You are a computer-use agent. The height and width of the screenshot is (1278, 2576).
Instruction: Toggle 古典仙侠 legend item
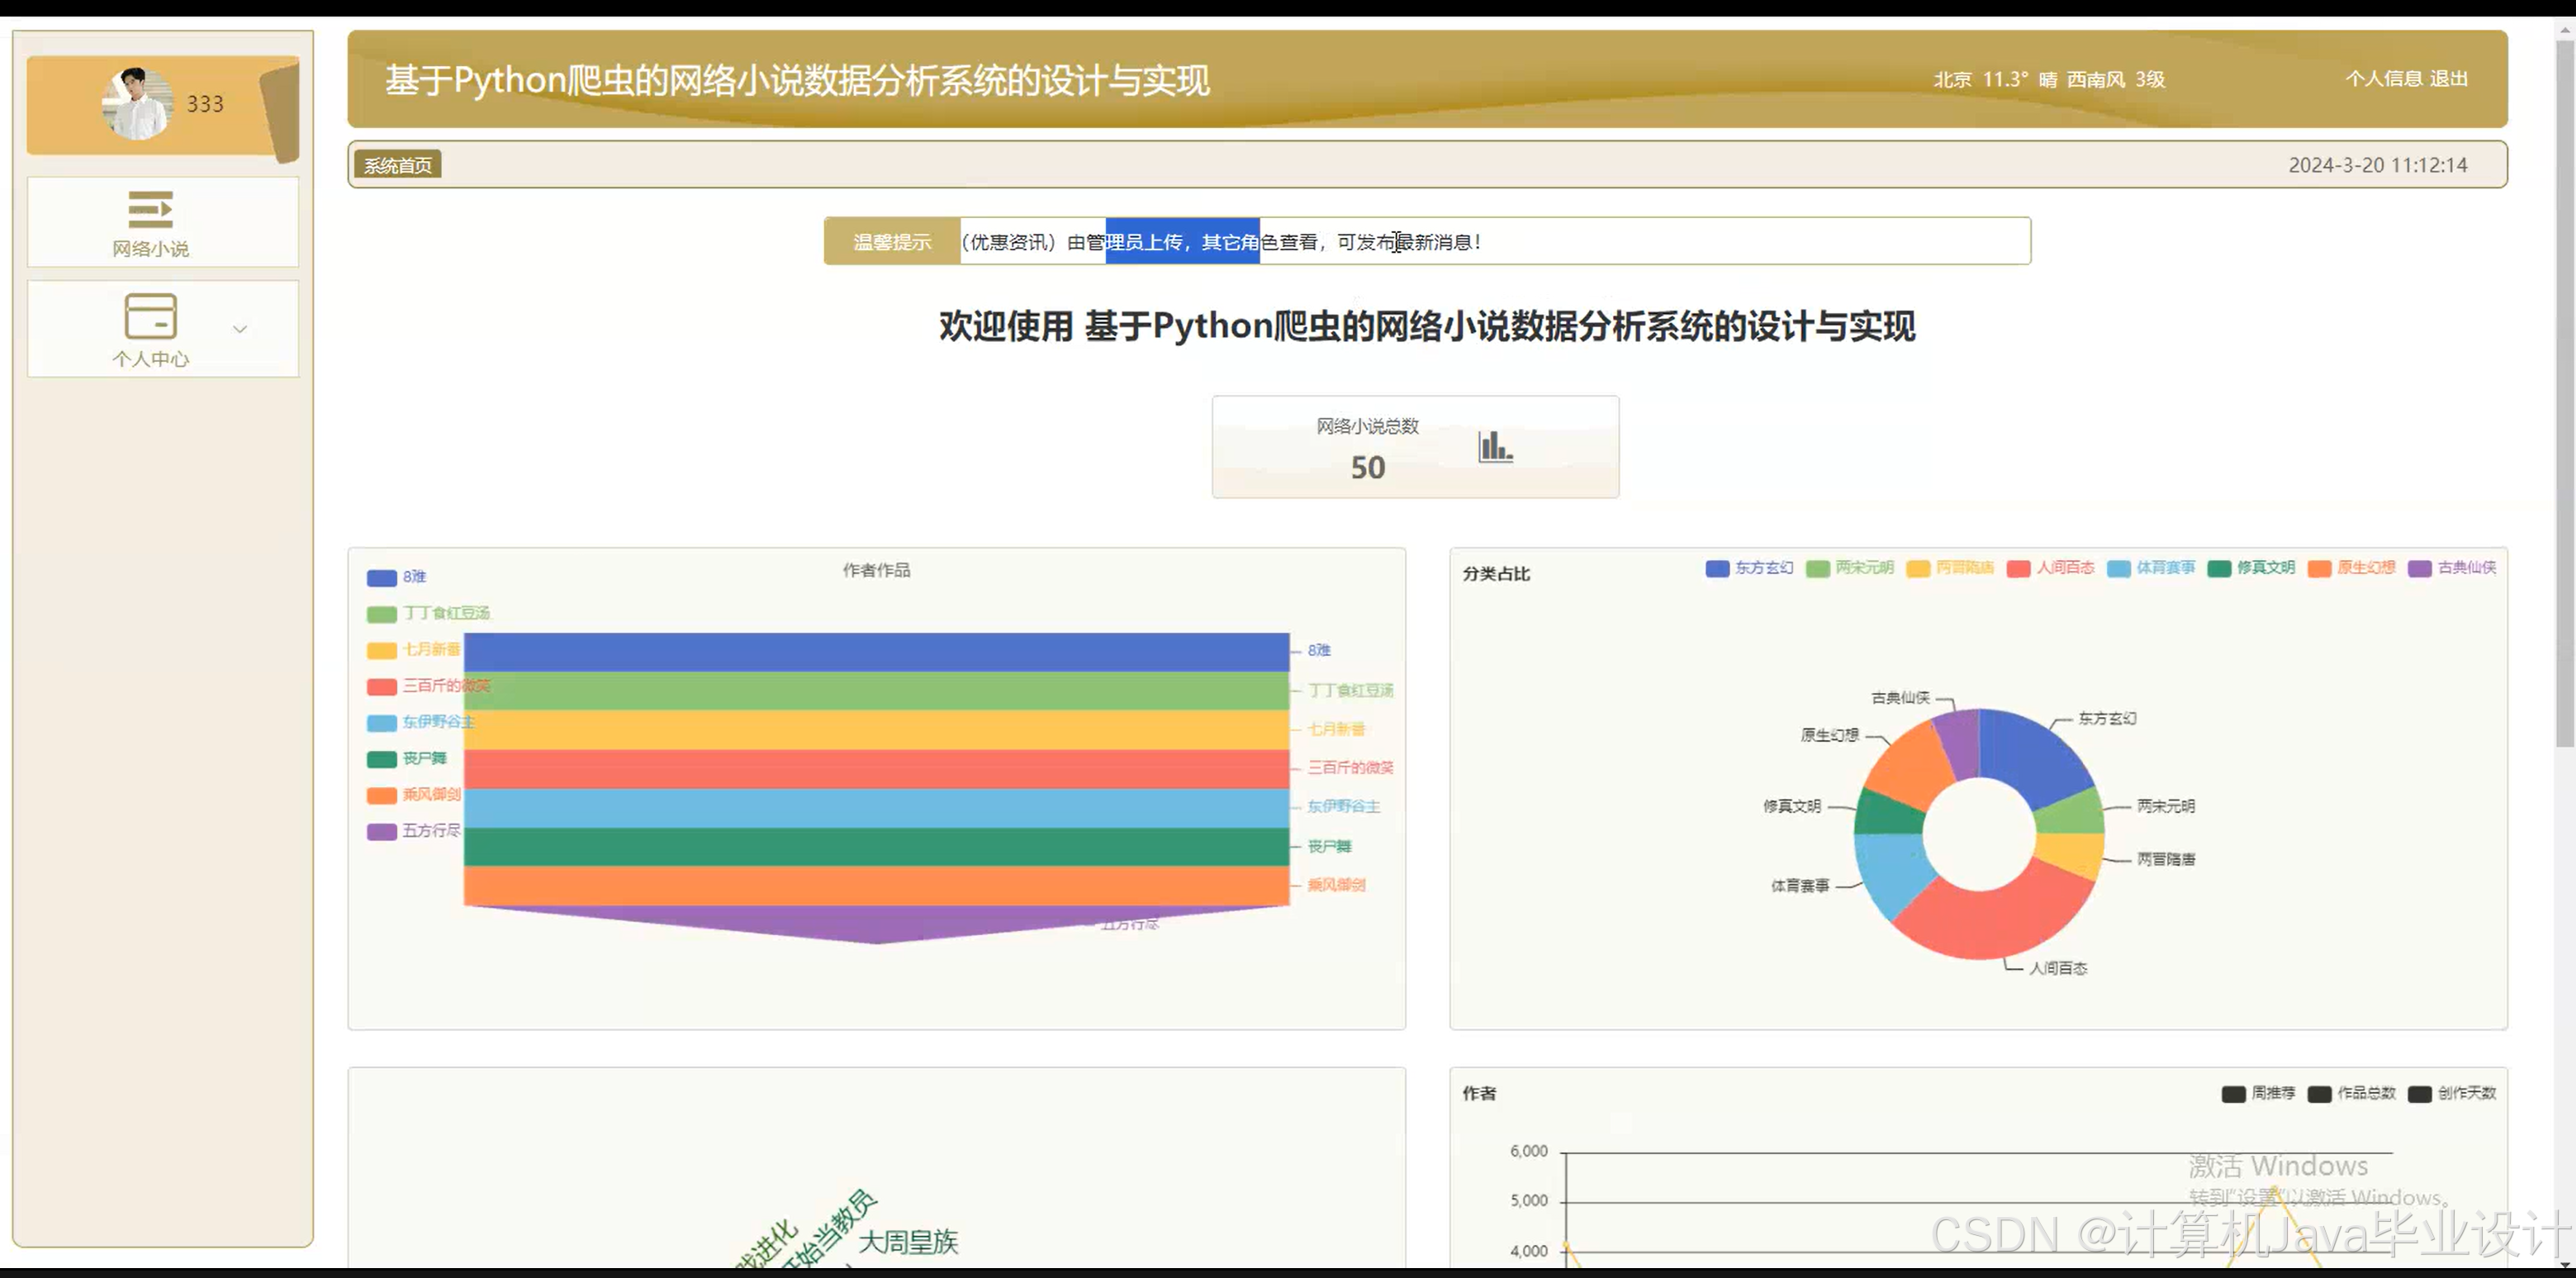point(2452,568)
